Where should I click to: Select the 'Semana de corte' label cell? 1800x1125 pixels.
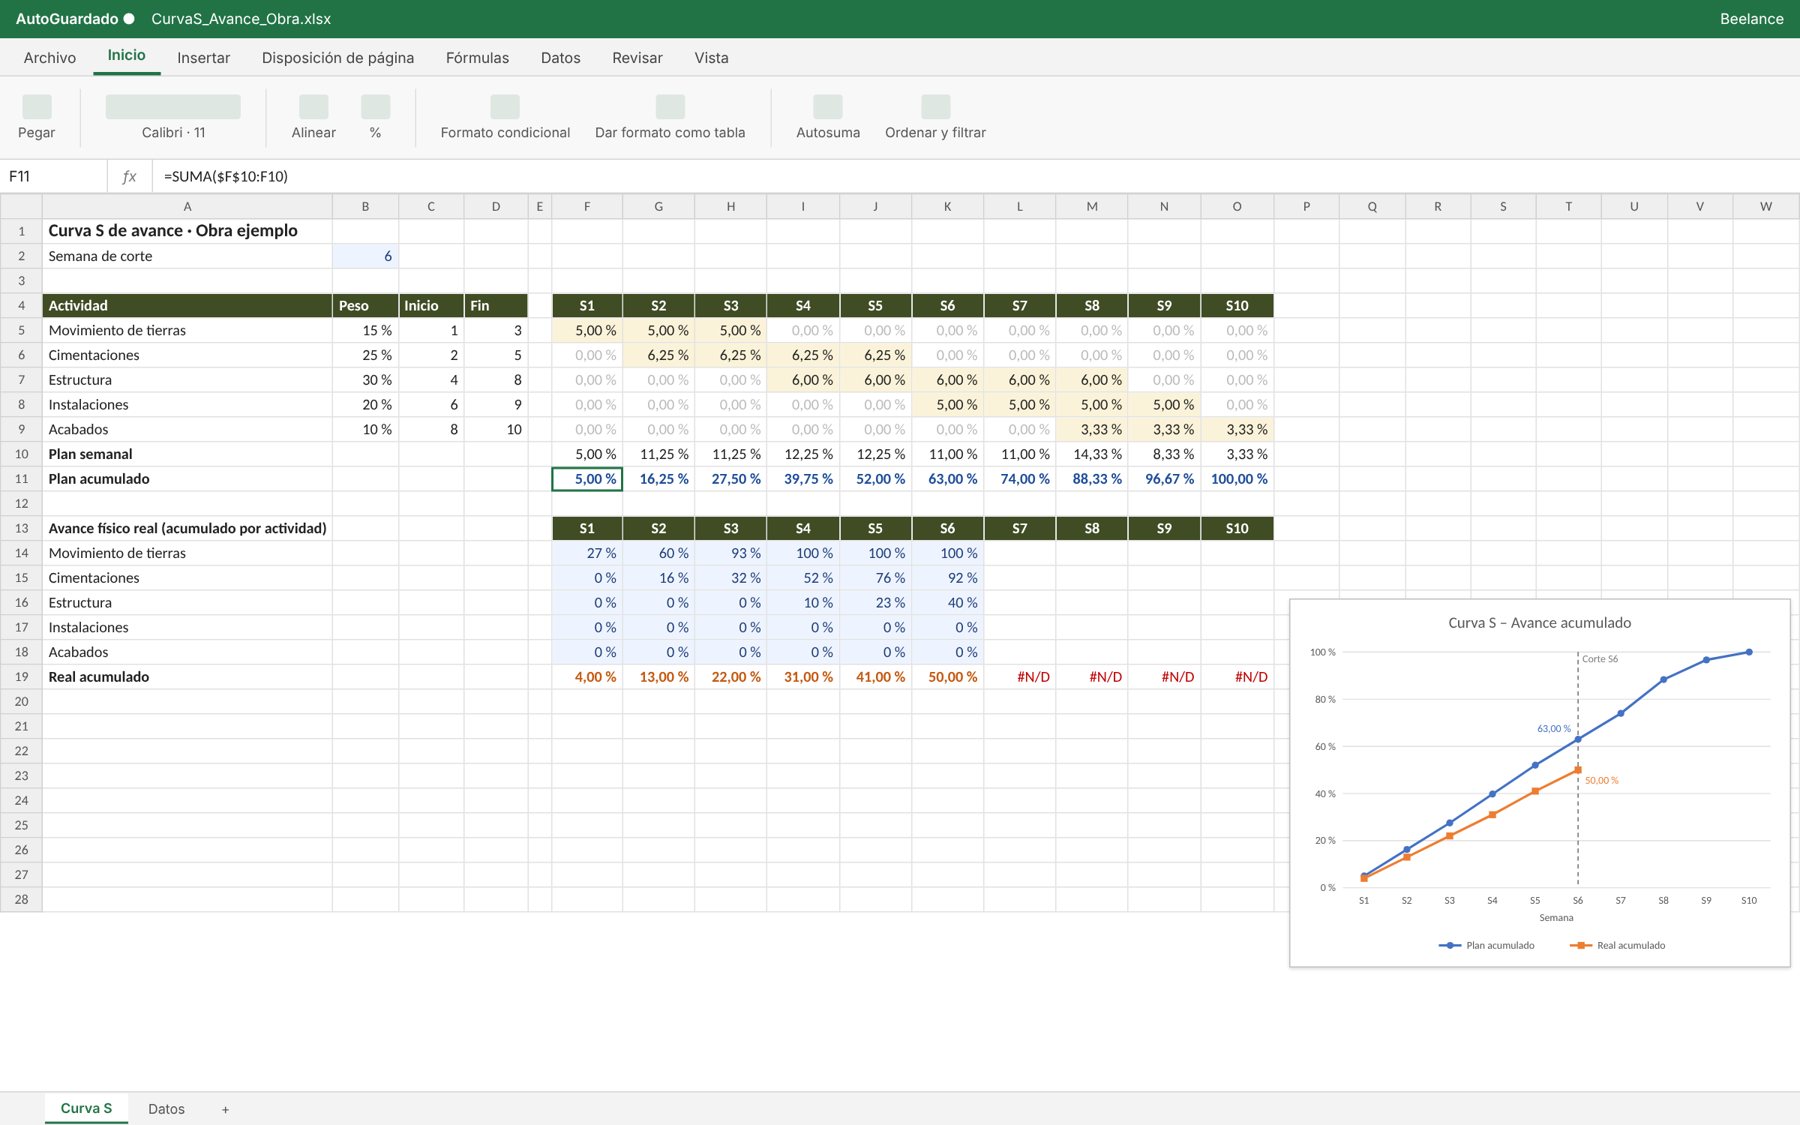pos(187,256)
